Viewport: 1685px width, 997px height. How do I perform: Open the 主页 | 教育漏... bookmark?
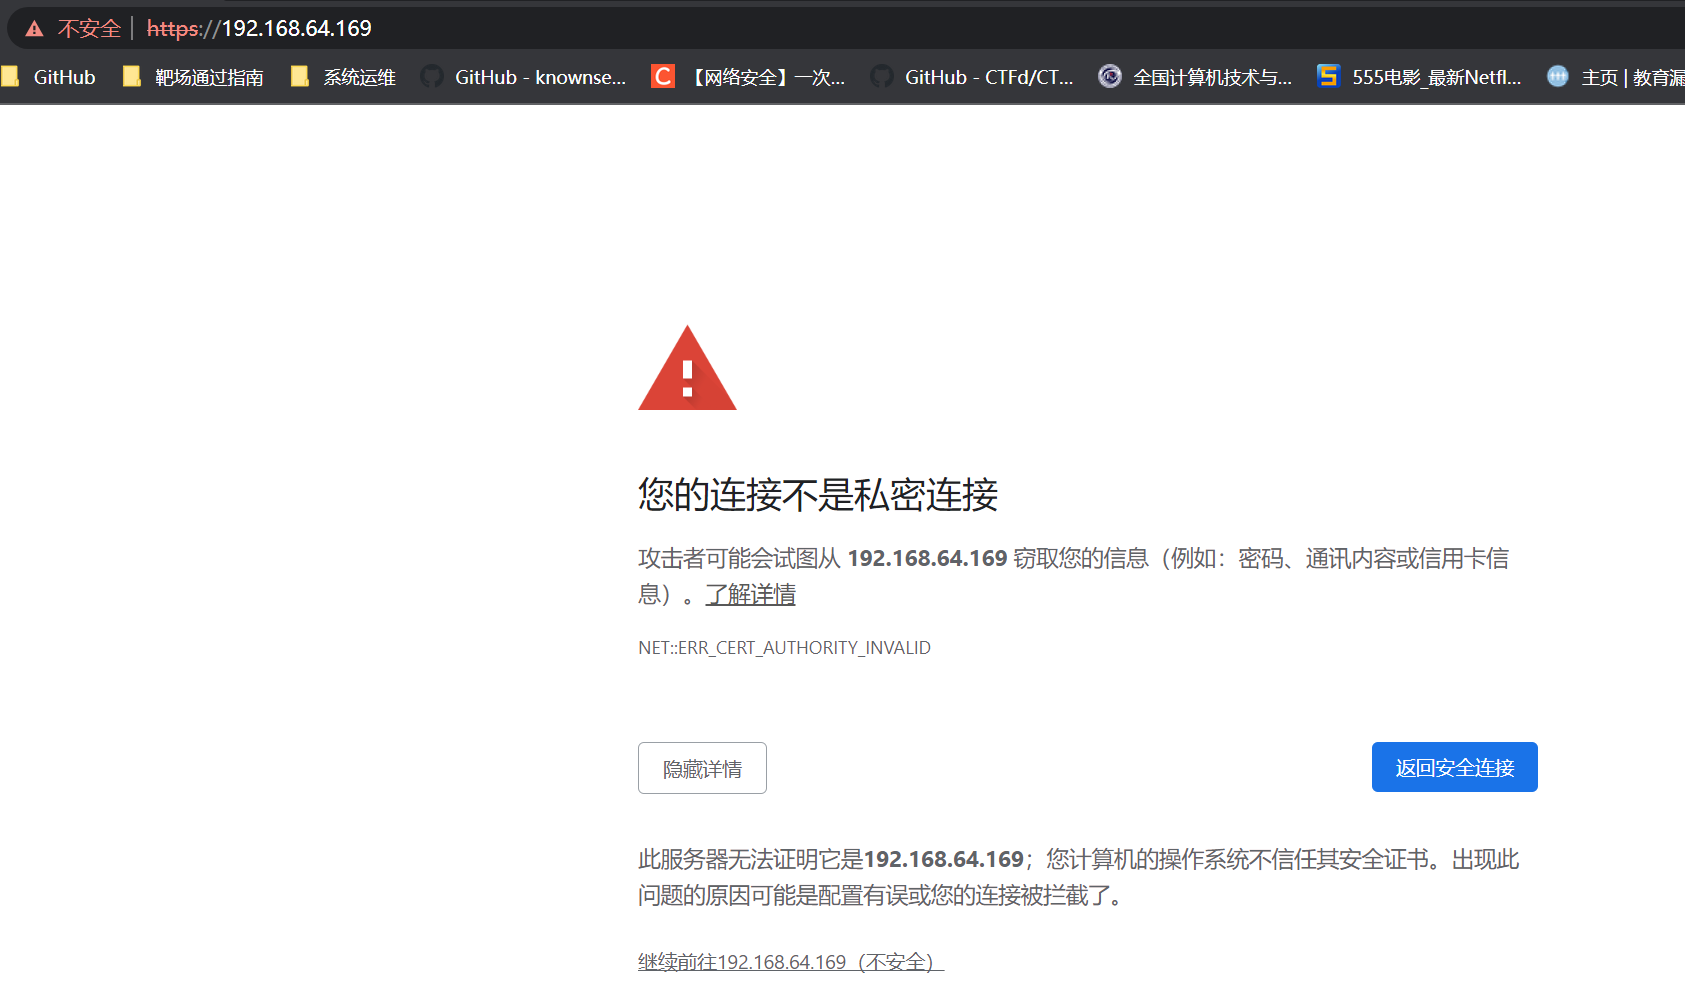1615,77
